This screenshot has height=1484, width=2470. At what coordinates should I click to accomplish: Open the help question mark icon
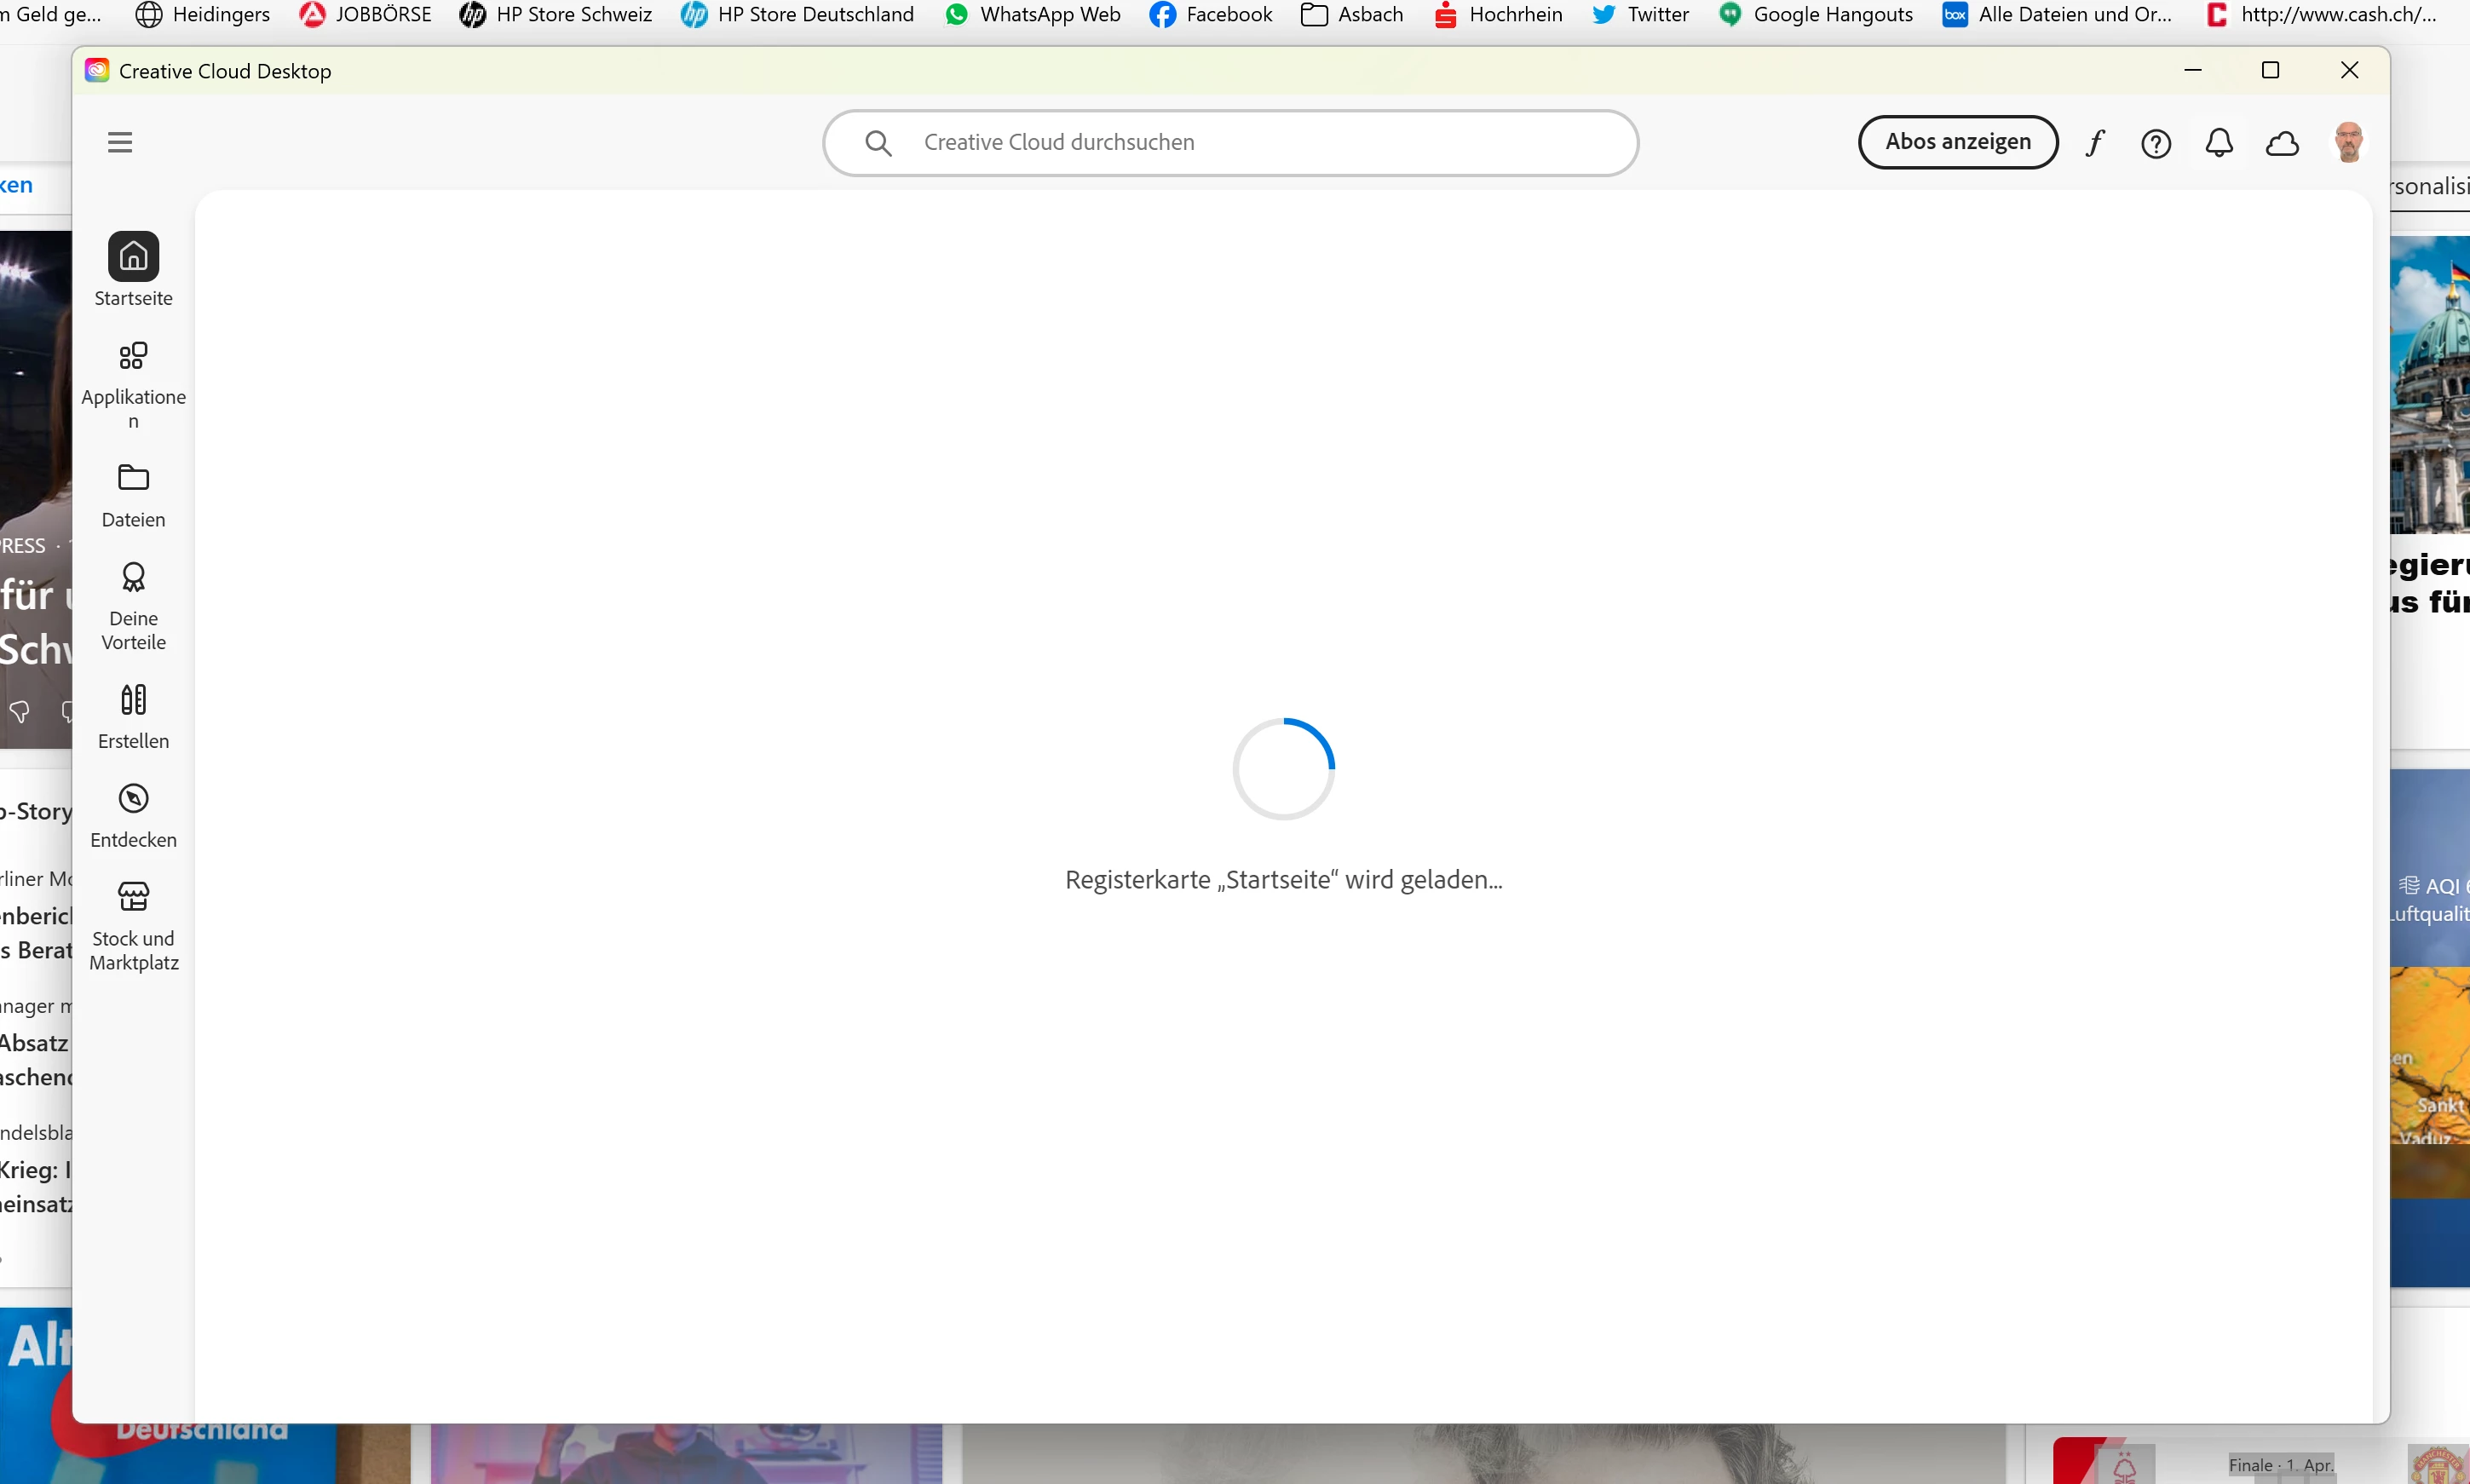click(x=2155, y=144)
